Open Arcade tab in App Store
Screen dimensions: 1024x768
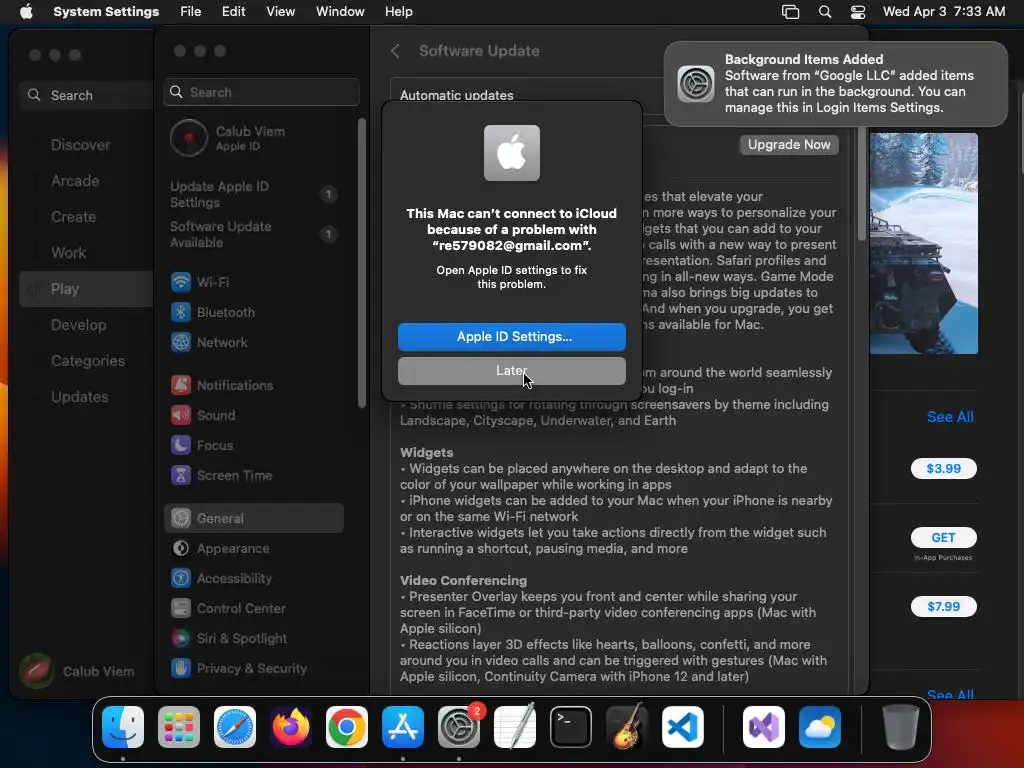(x=86, y=181)
